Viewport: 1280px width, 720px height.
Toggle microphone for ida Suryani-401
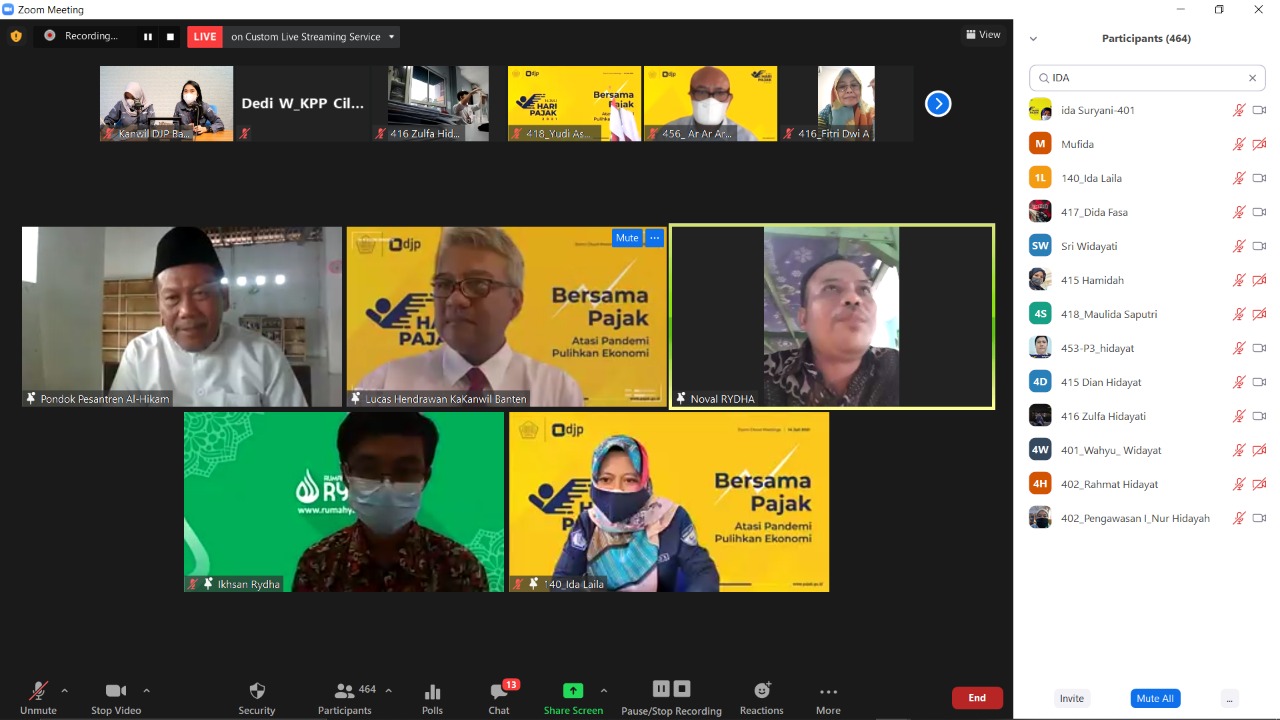(1239, 110)
